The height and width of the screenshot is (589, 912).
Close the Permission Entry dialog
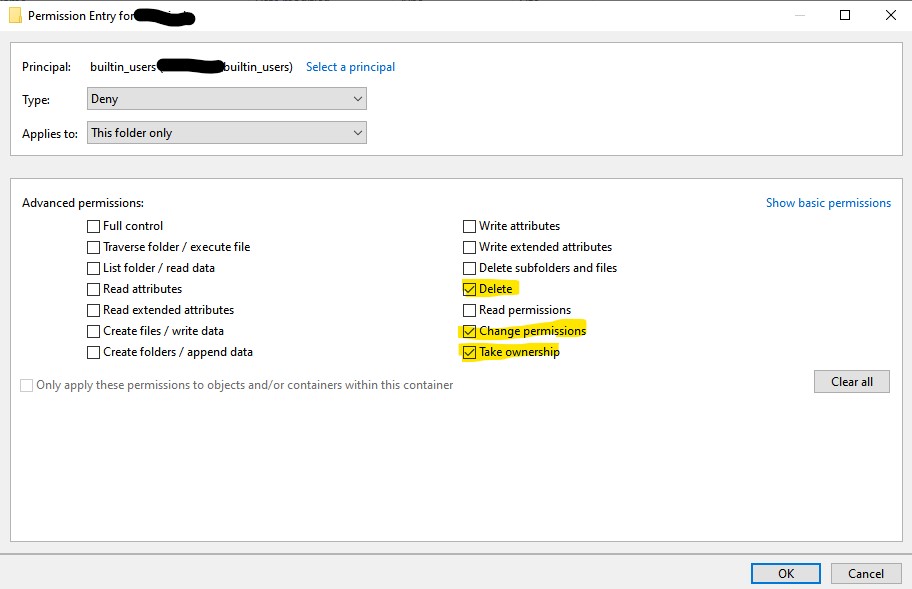pos(890,15)
